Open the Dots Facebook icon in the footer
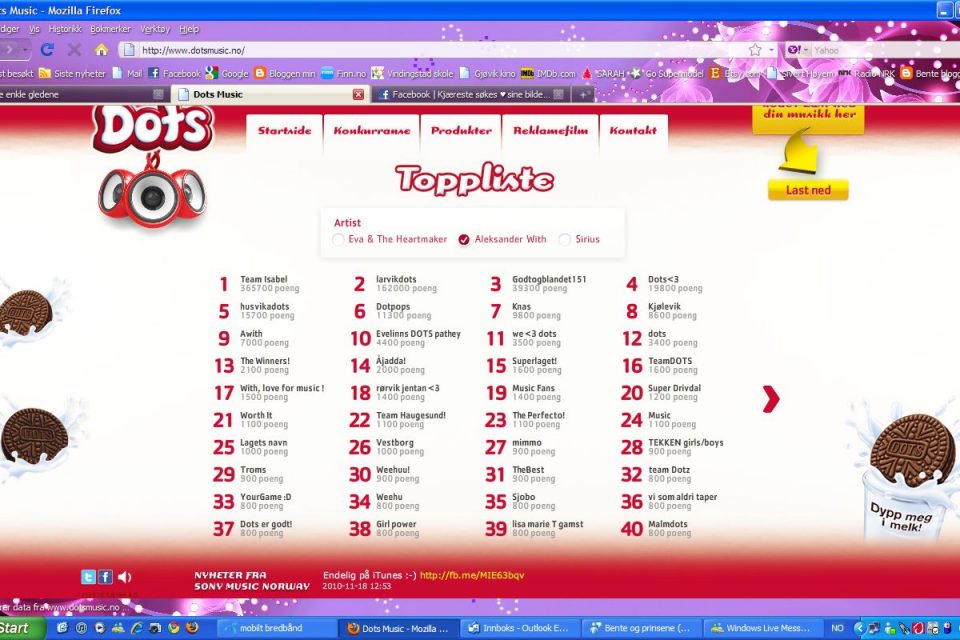 pyautogui.click(x=105, y=577)
